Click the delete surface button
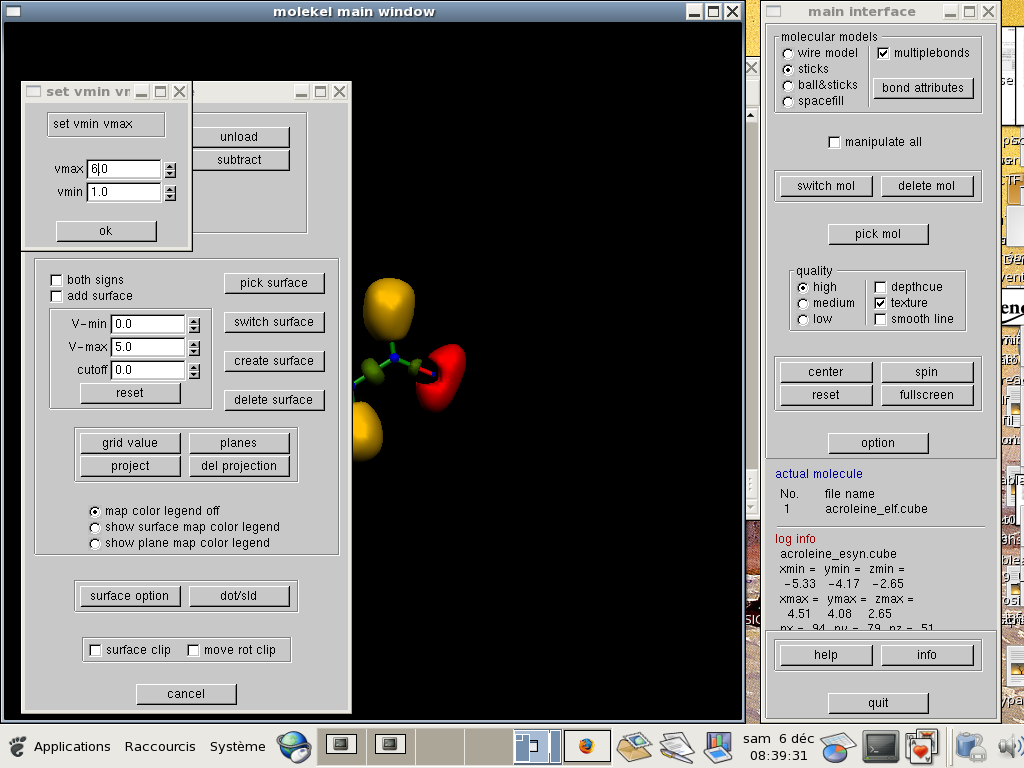Image resolution: width=1024 pixels, height=768 pixels. [274, 400]
